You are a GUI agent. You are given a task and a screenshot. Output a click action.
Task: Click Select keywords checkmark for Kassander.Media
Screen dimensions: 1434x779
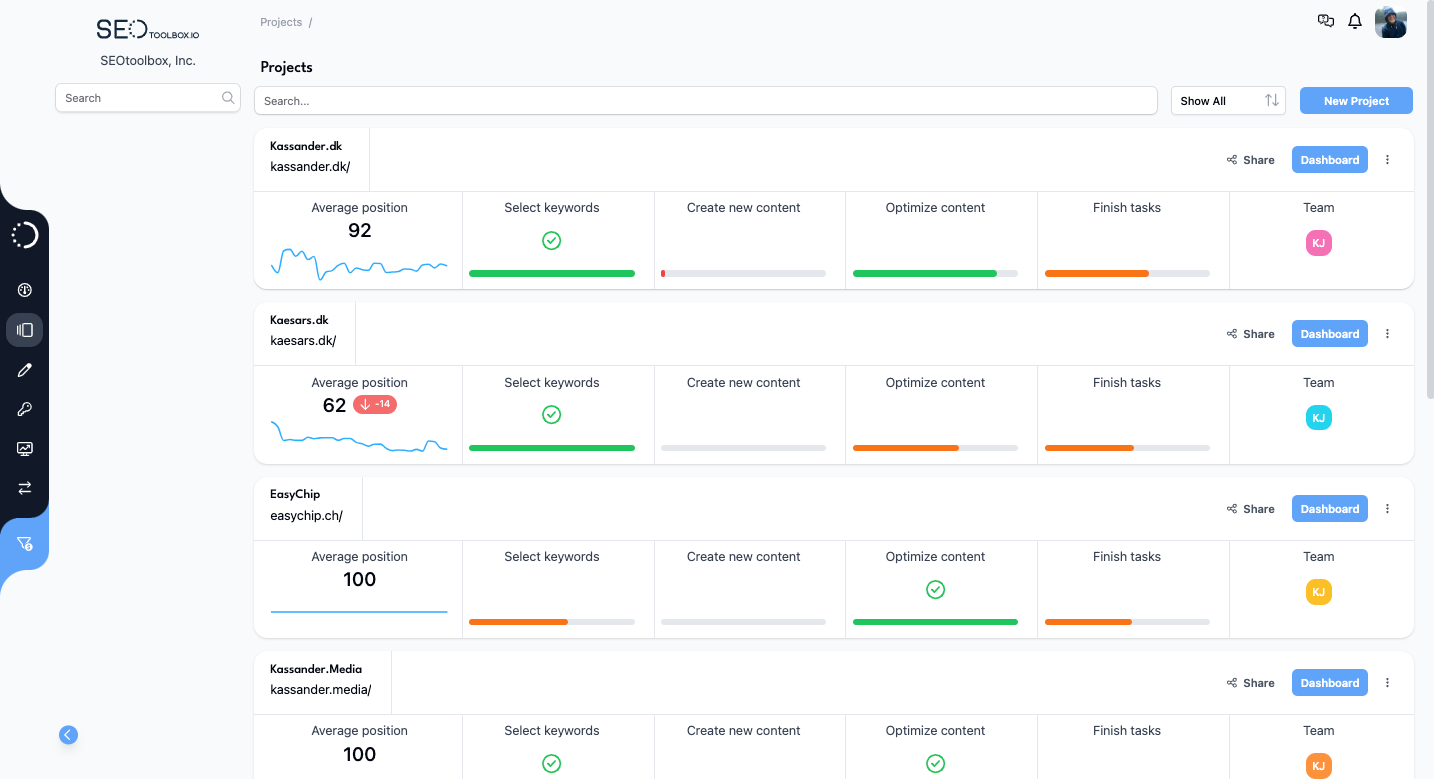click(x=551, y=763)
